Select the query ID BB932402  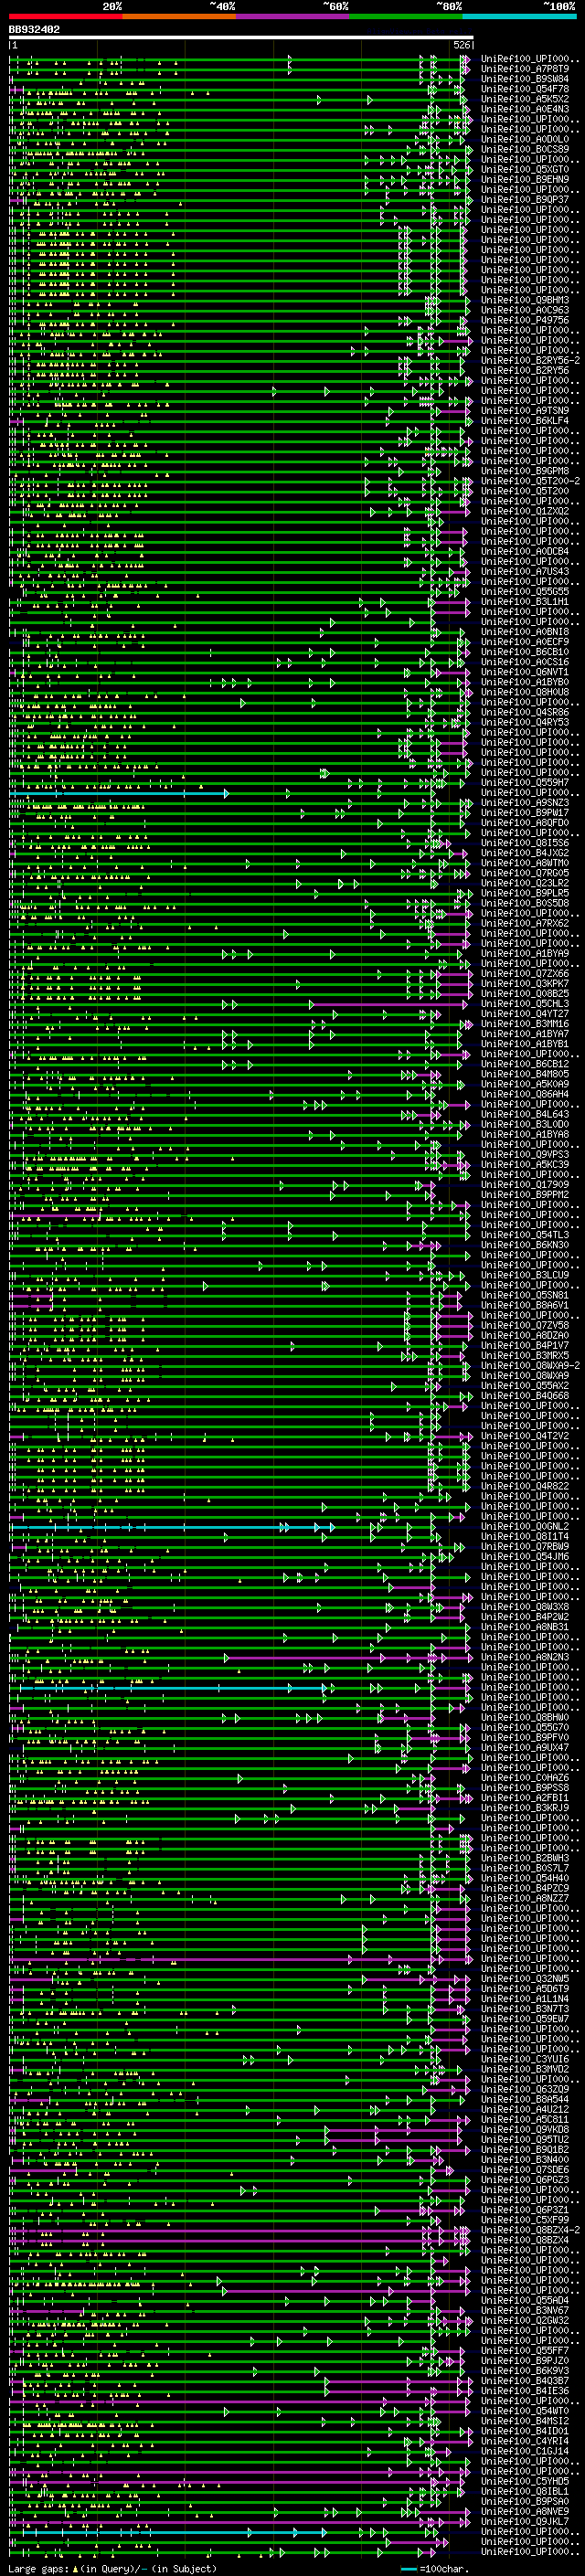pos(34,30)
